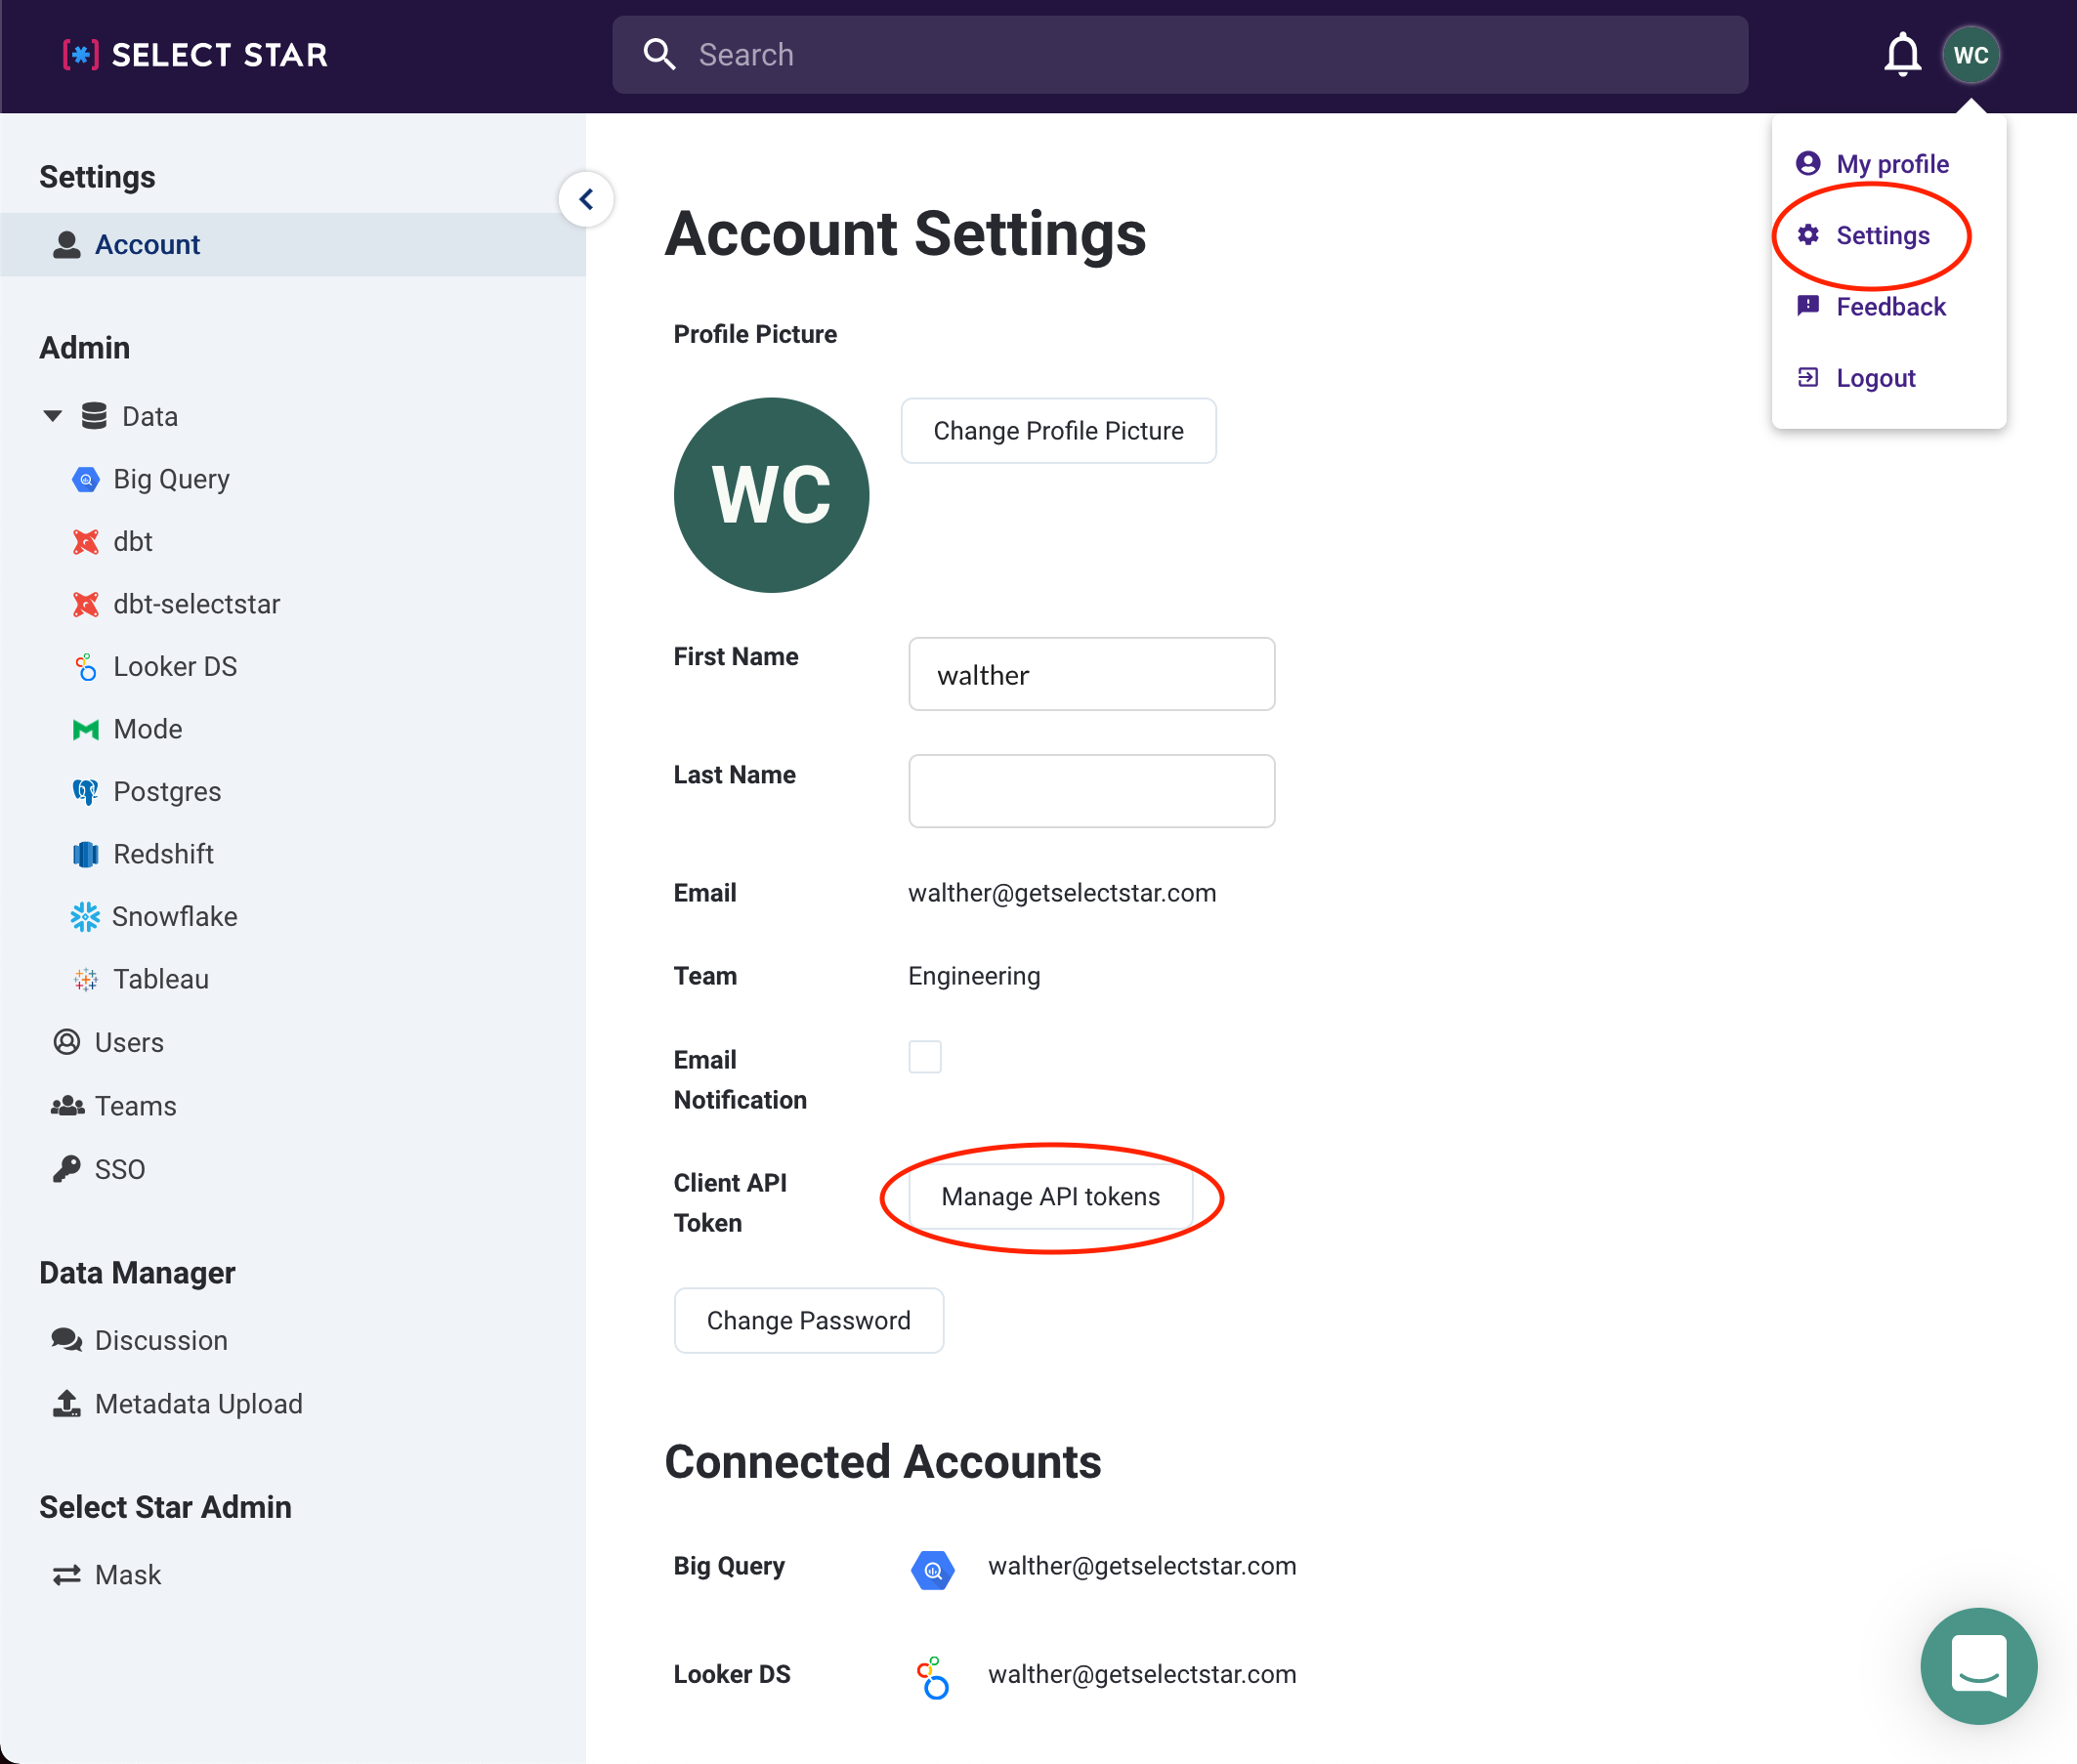Open Mode data source
Viewport: 2077px width, 1764px height.
coord(147,729)
